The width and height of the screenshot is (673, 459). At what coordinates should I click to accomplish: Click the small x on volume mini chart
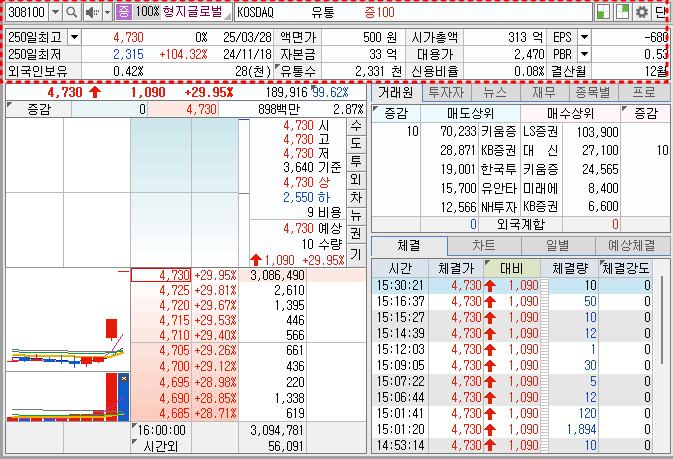(x=124, y=378)
